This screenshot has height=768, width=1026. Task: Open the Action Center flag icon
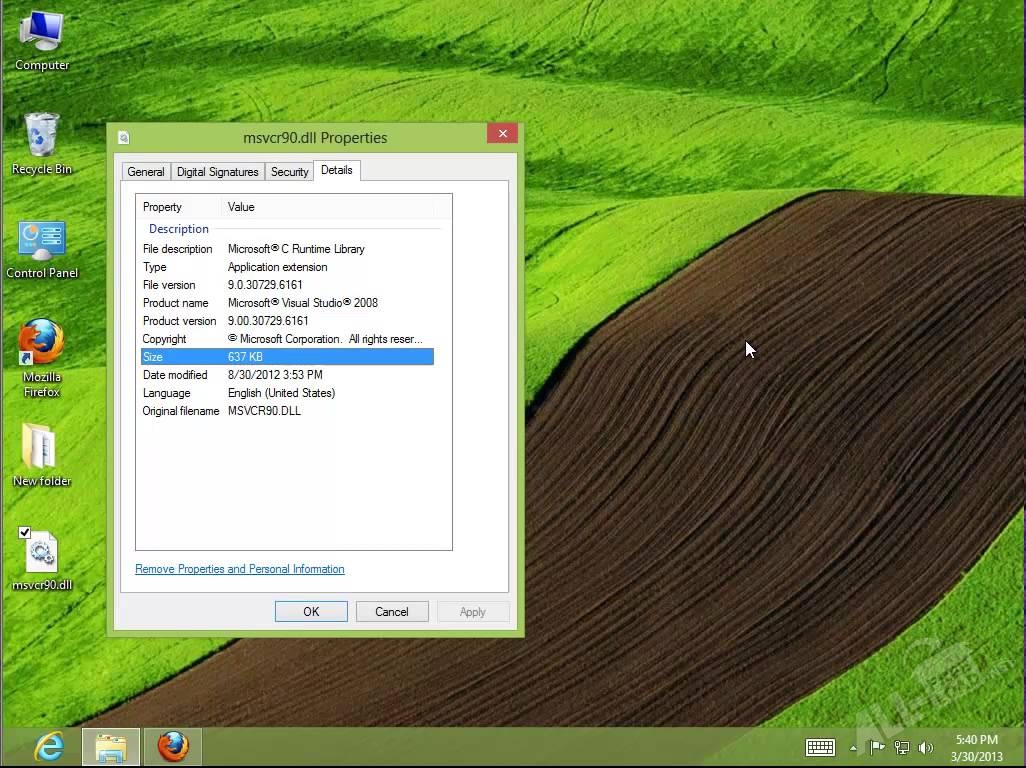pos(877,747)
